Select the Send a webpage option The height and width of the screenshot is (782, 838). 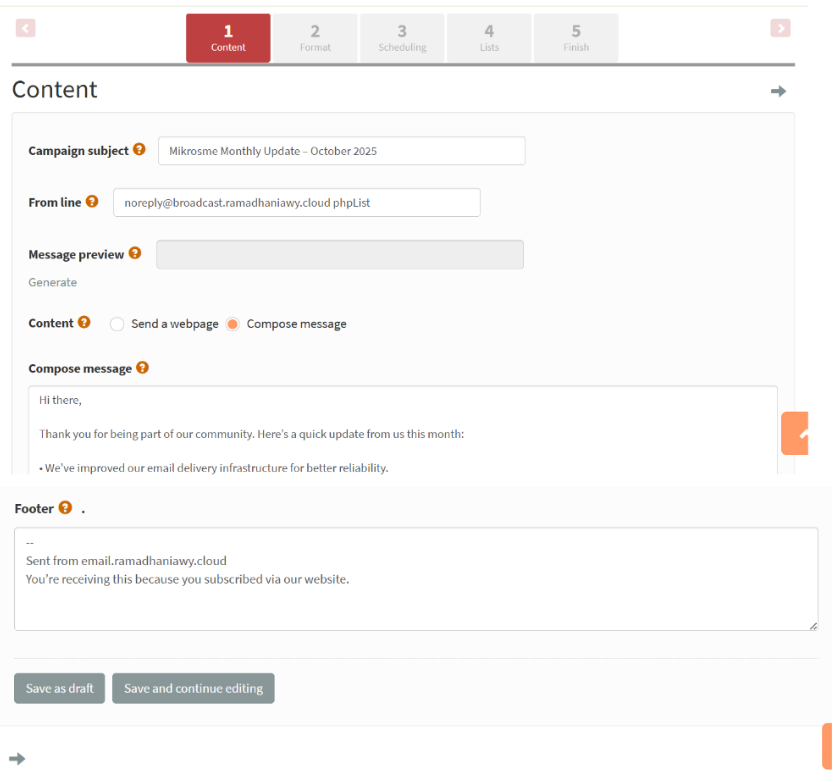(x=117, y=324)
